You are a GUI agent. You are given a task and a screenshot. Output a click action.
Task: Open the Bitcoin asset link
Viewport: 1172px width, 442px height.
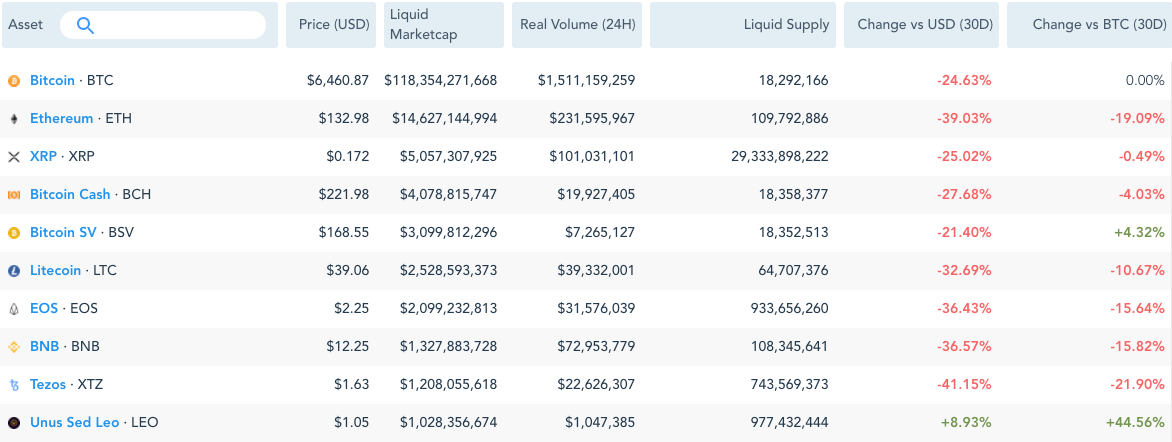coord(52,80)
